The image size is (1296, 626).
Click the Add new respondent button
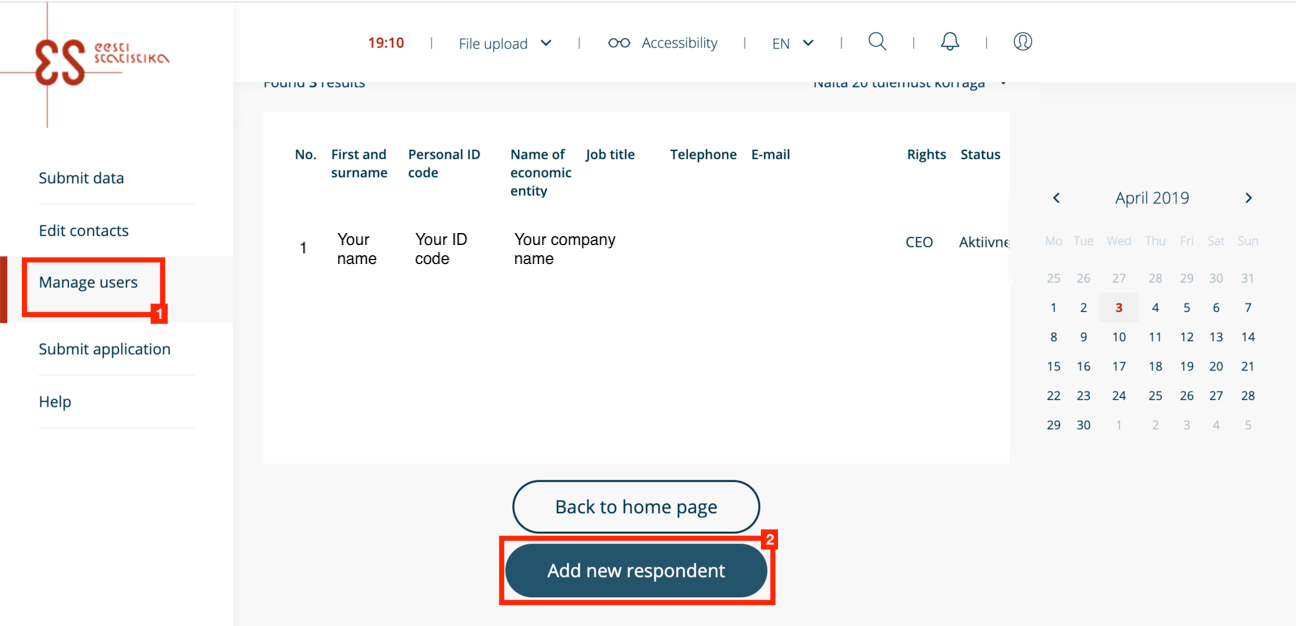636,570
